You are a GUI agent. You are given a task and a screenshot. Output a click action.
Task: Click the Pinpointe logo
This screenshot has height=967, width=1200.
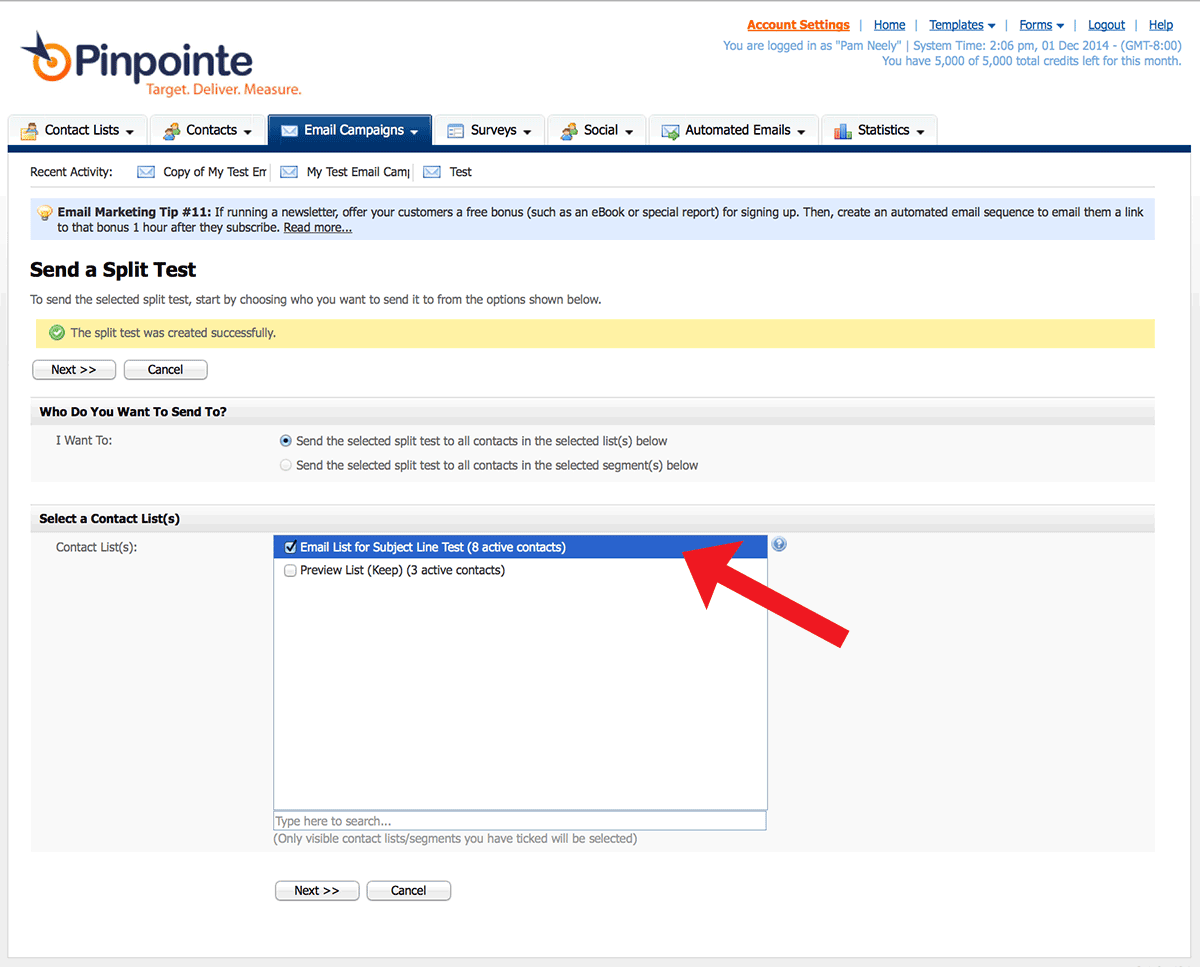point(160,64)
